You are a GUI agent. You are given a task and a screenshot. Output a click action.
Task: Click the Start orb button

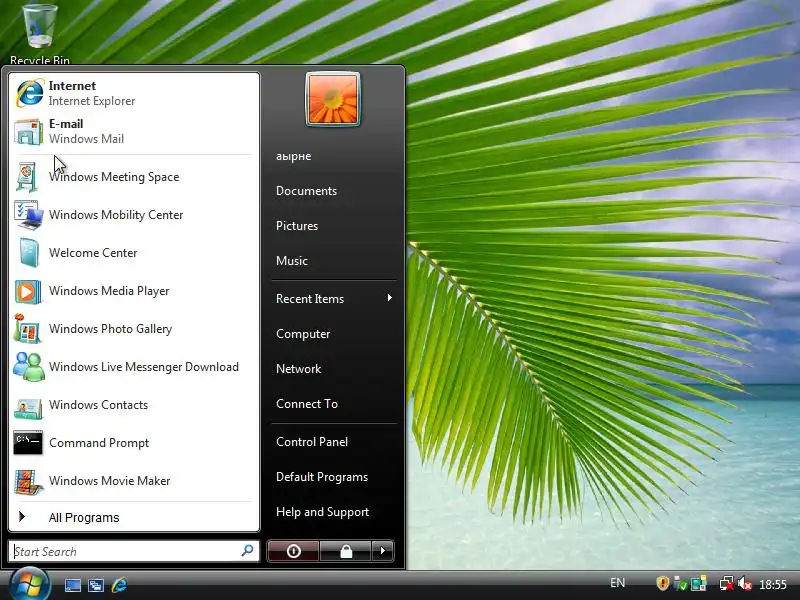point(30,584)
